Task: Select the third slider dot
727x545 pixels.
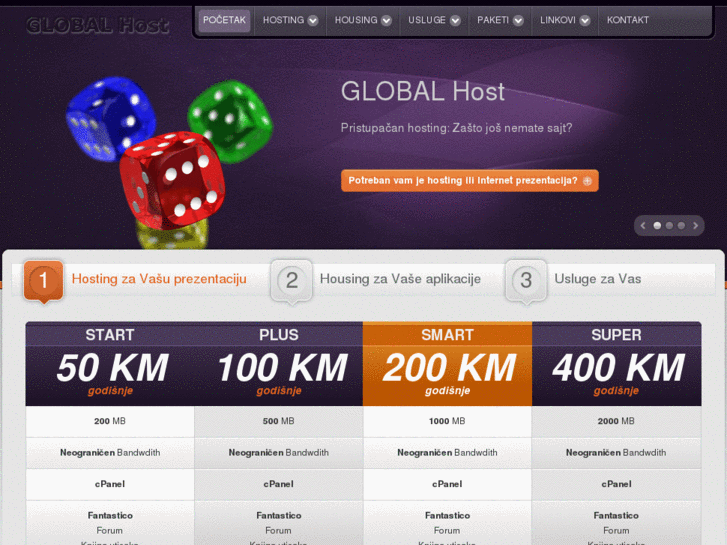Action: [681, 225]
